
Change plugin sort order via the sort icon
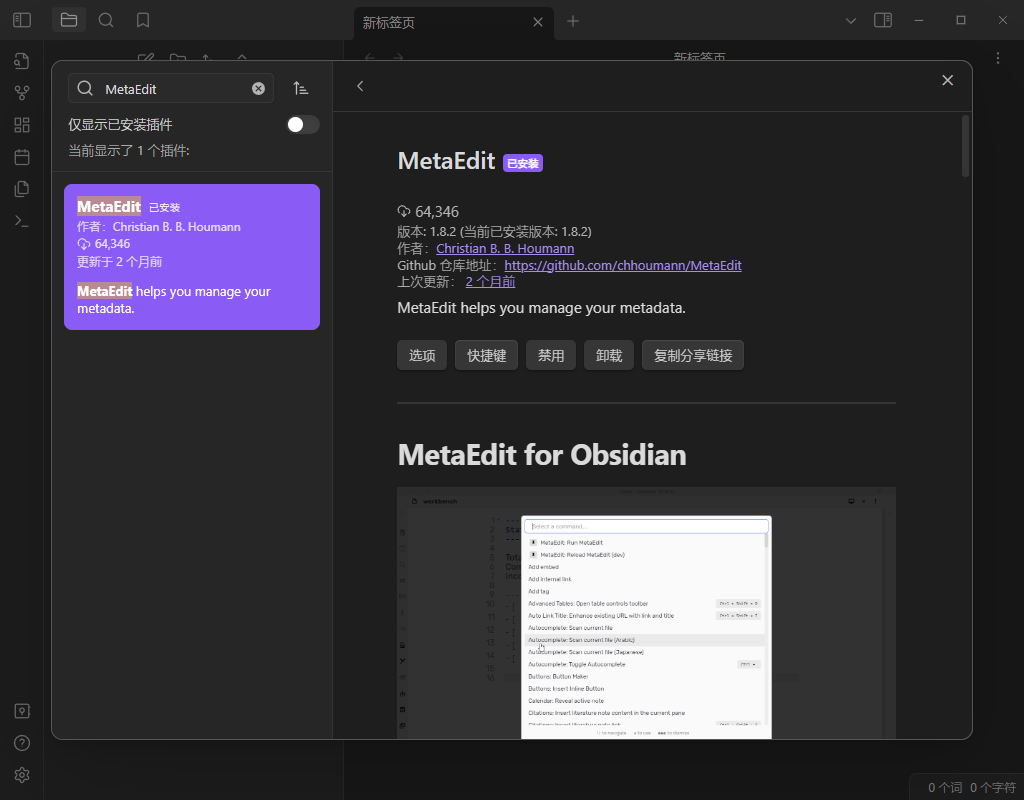(x=301, y=88)
